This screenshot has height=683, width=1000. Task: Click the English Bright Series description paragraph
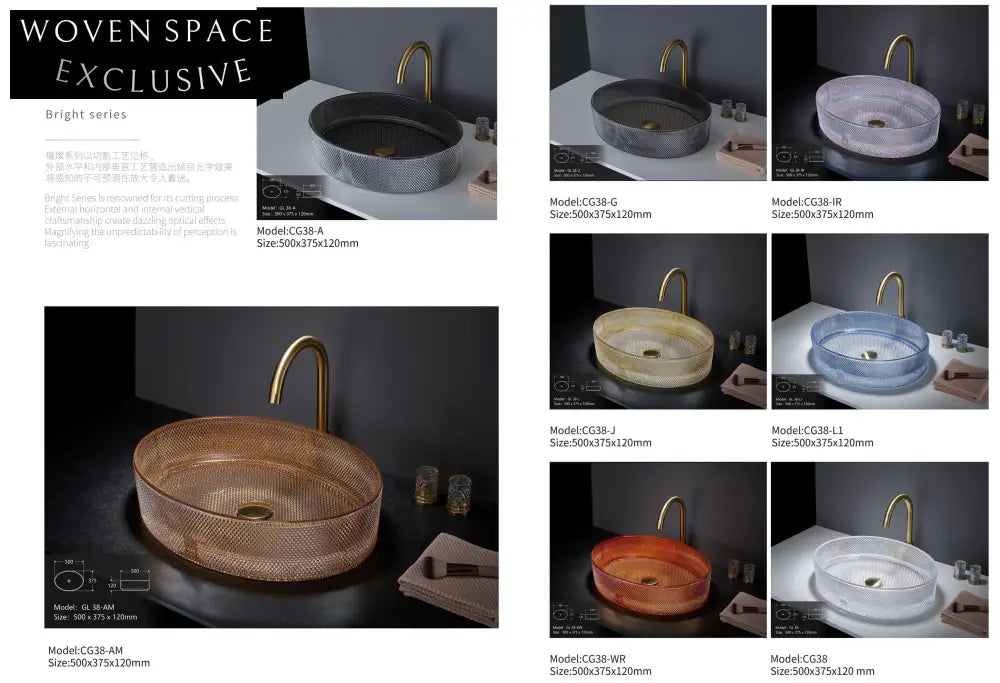(141, 221)
